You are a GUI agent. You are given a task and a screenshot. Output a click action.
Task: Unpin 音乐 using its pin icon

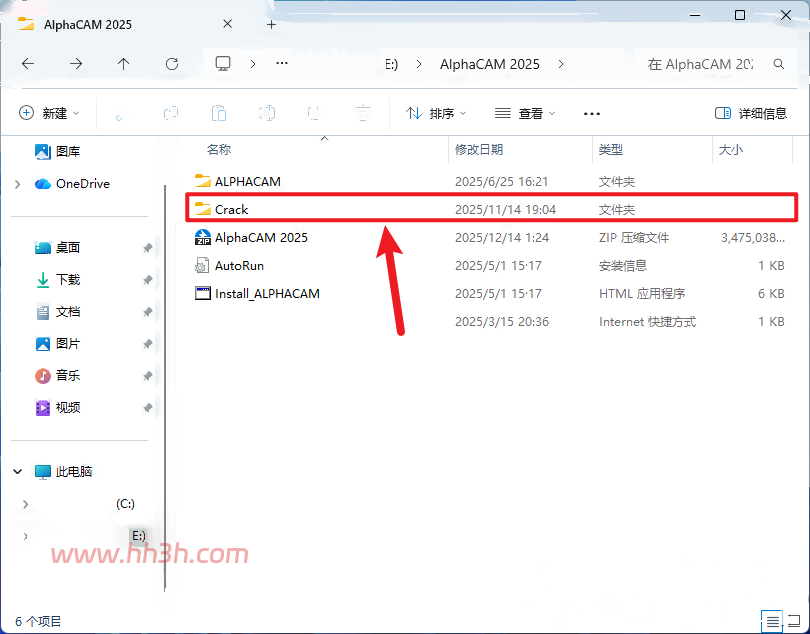point(147,376)
